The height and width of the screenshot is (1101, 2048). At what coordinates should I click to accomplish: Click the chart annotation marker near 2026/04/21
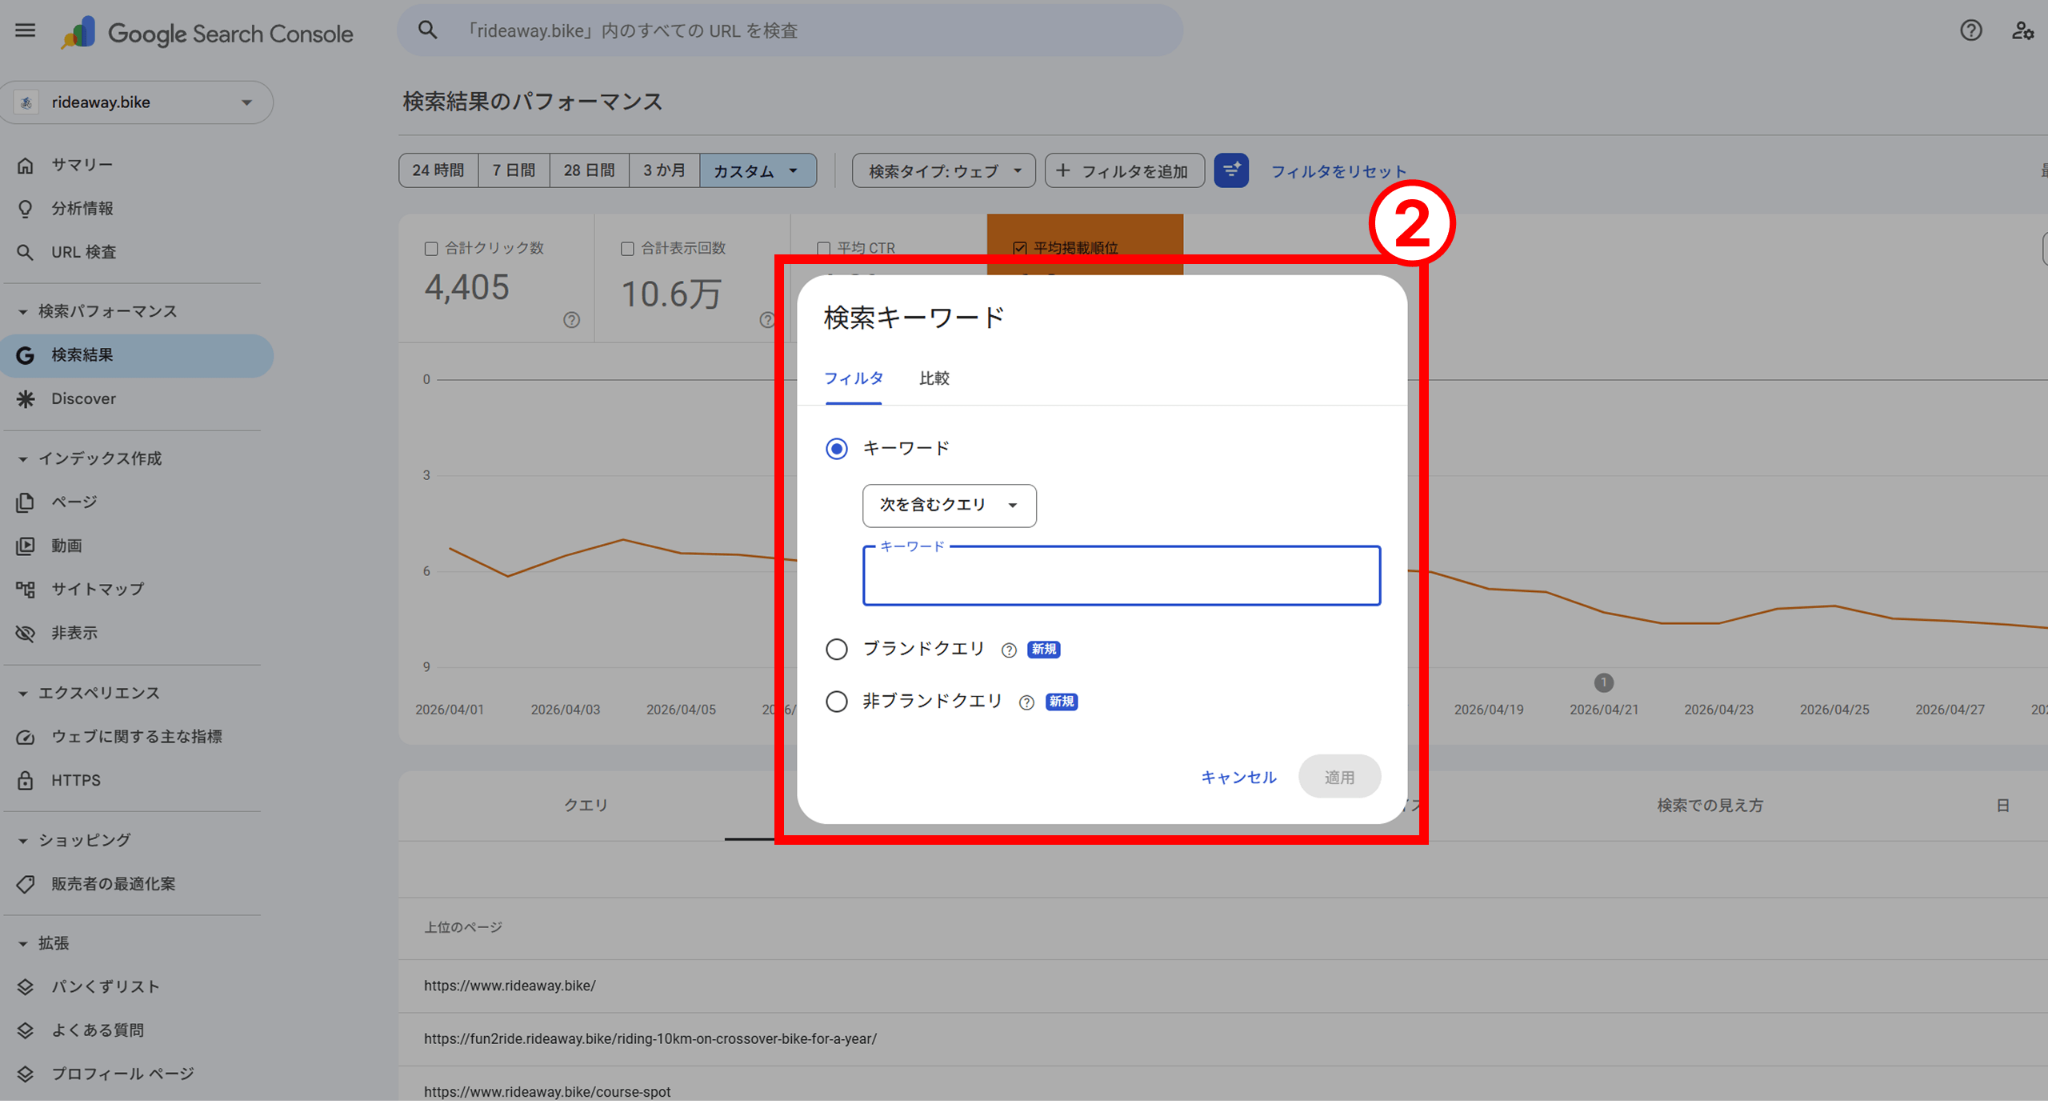click(1603, 683)
